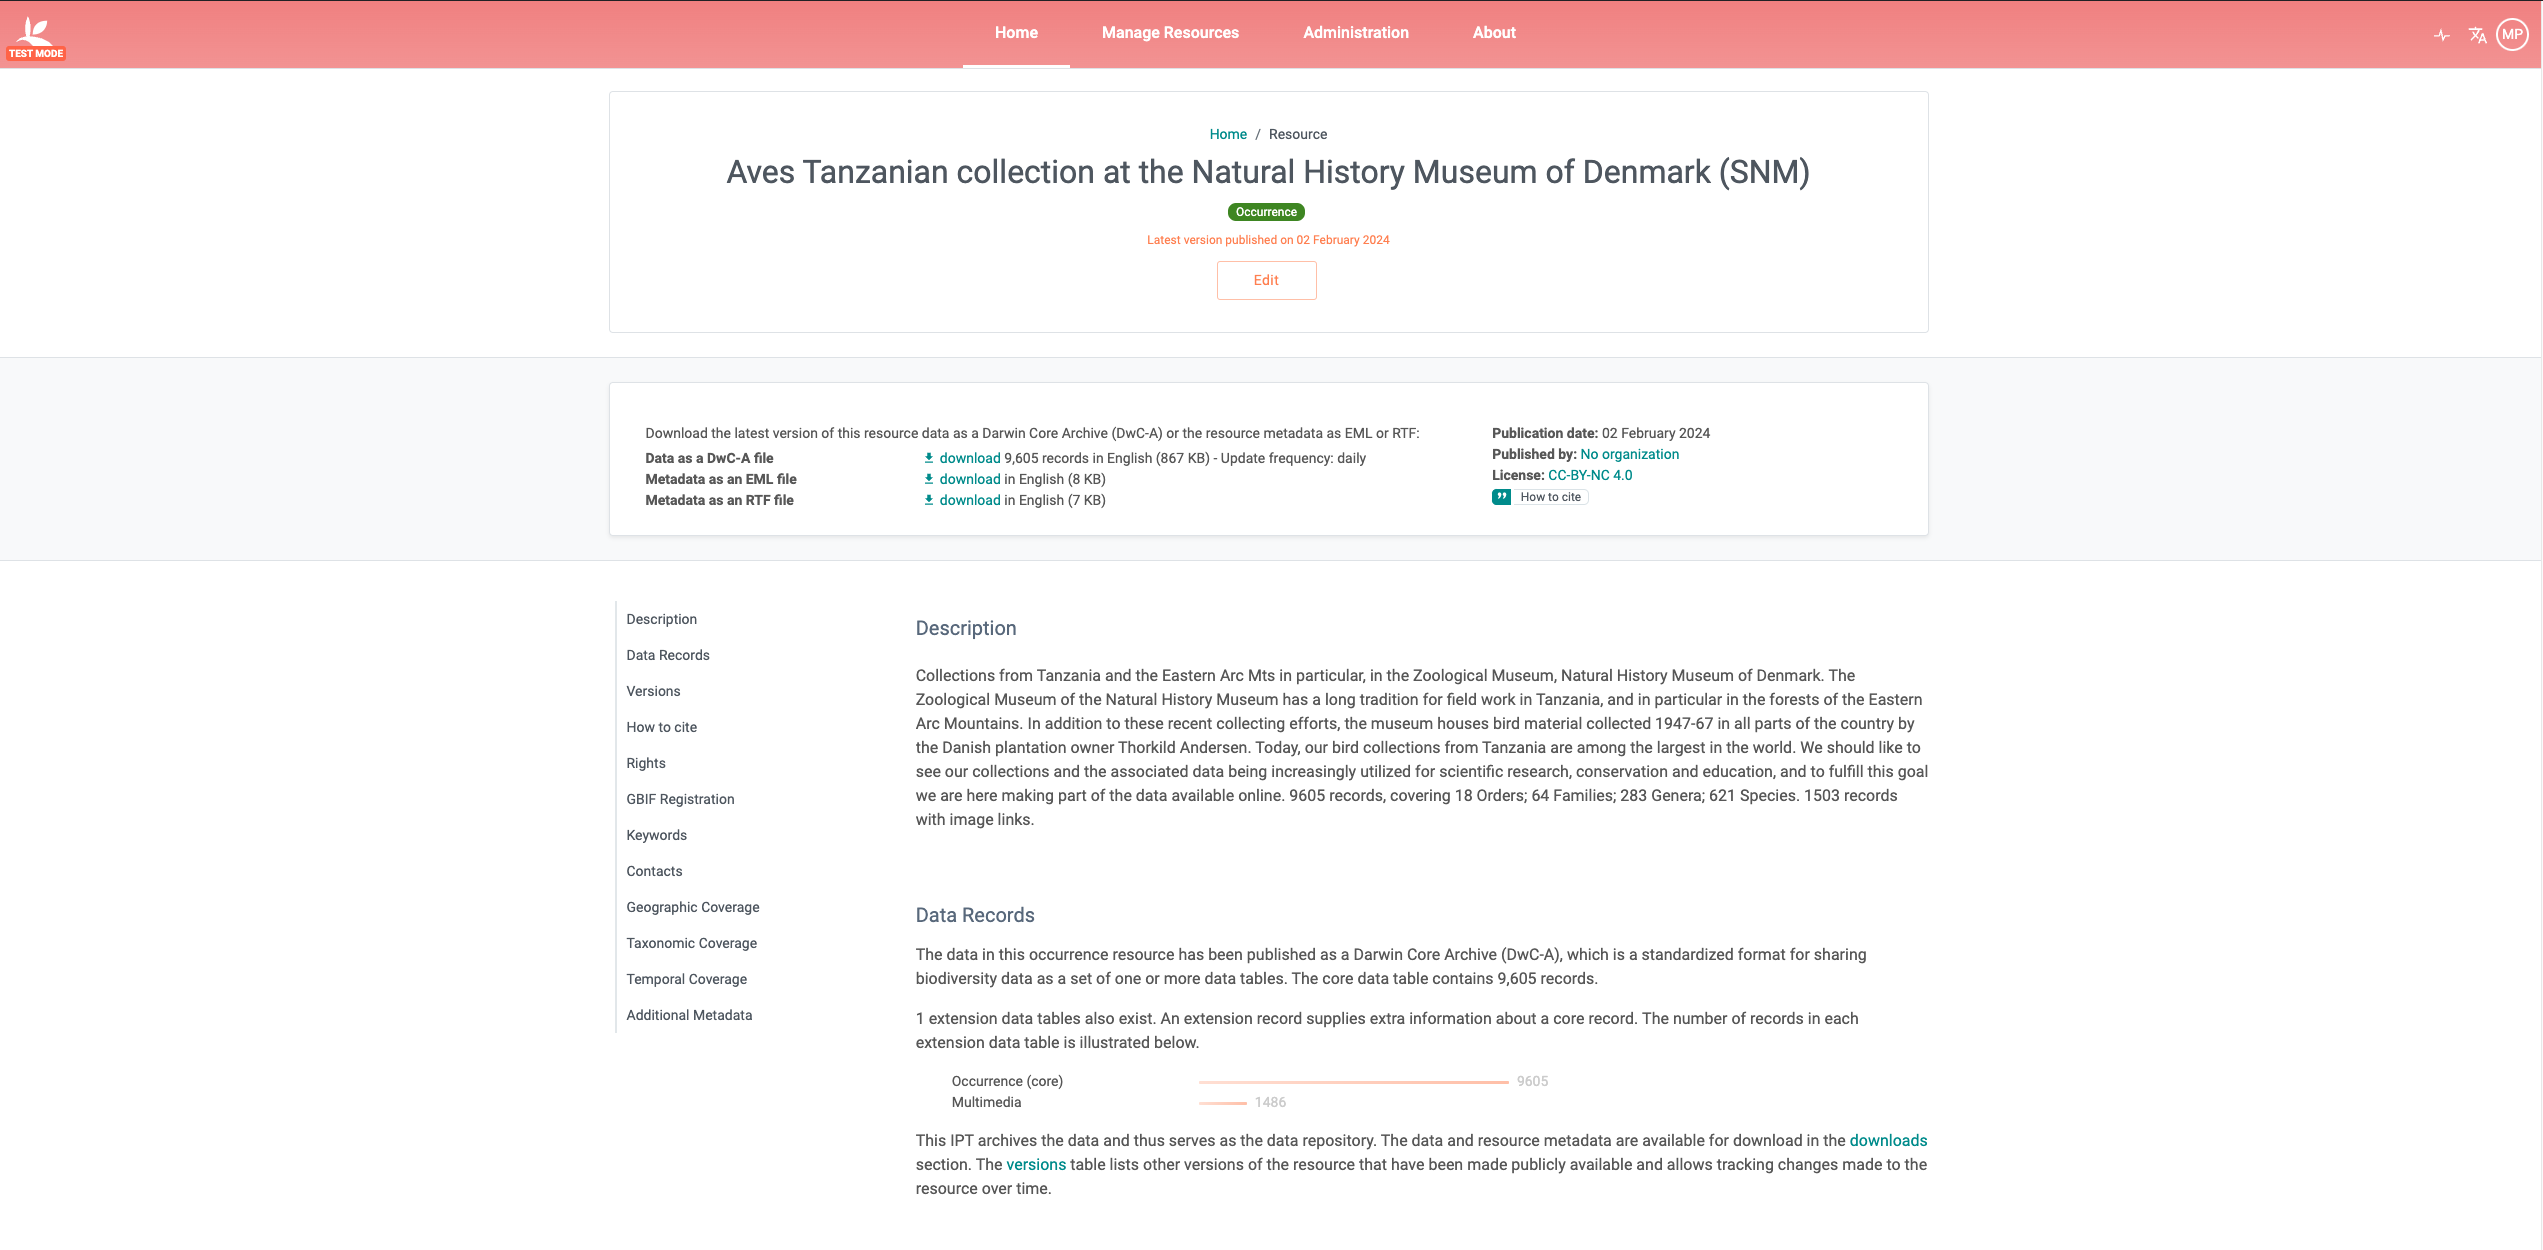Viewport: 2543px width, 1250px height.
Task: Click the Edit button for the resource
Action: click(1266, 280)
